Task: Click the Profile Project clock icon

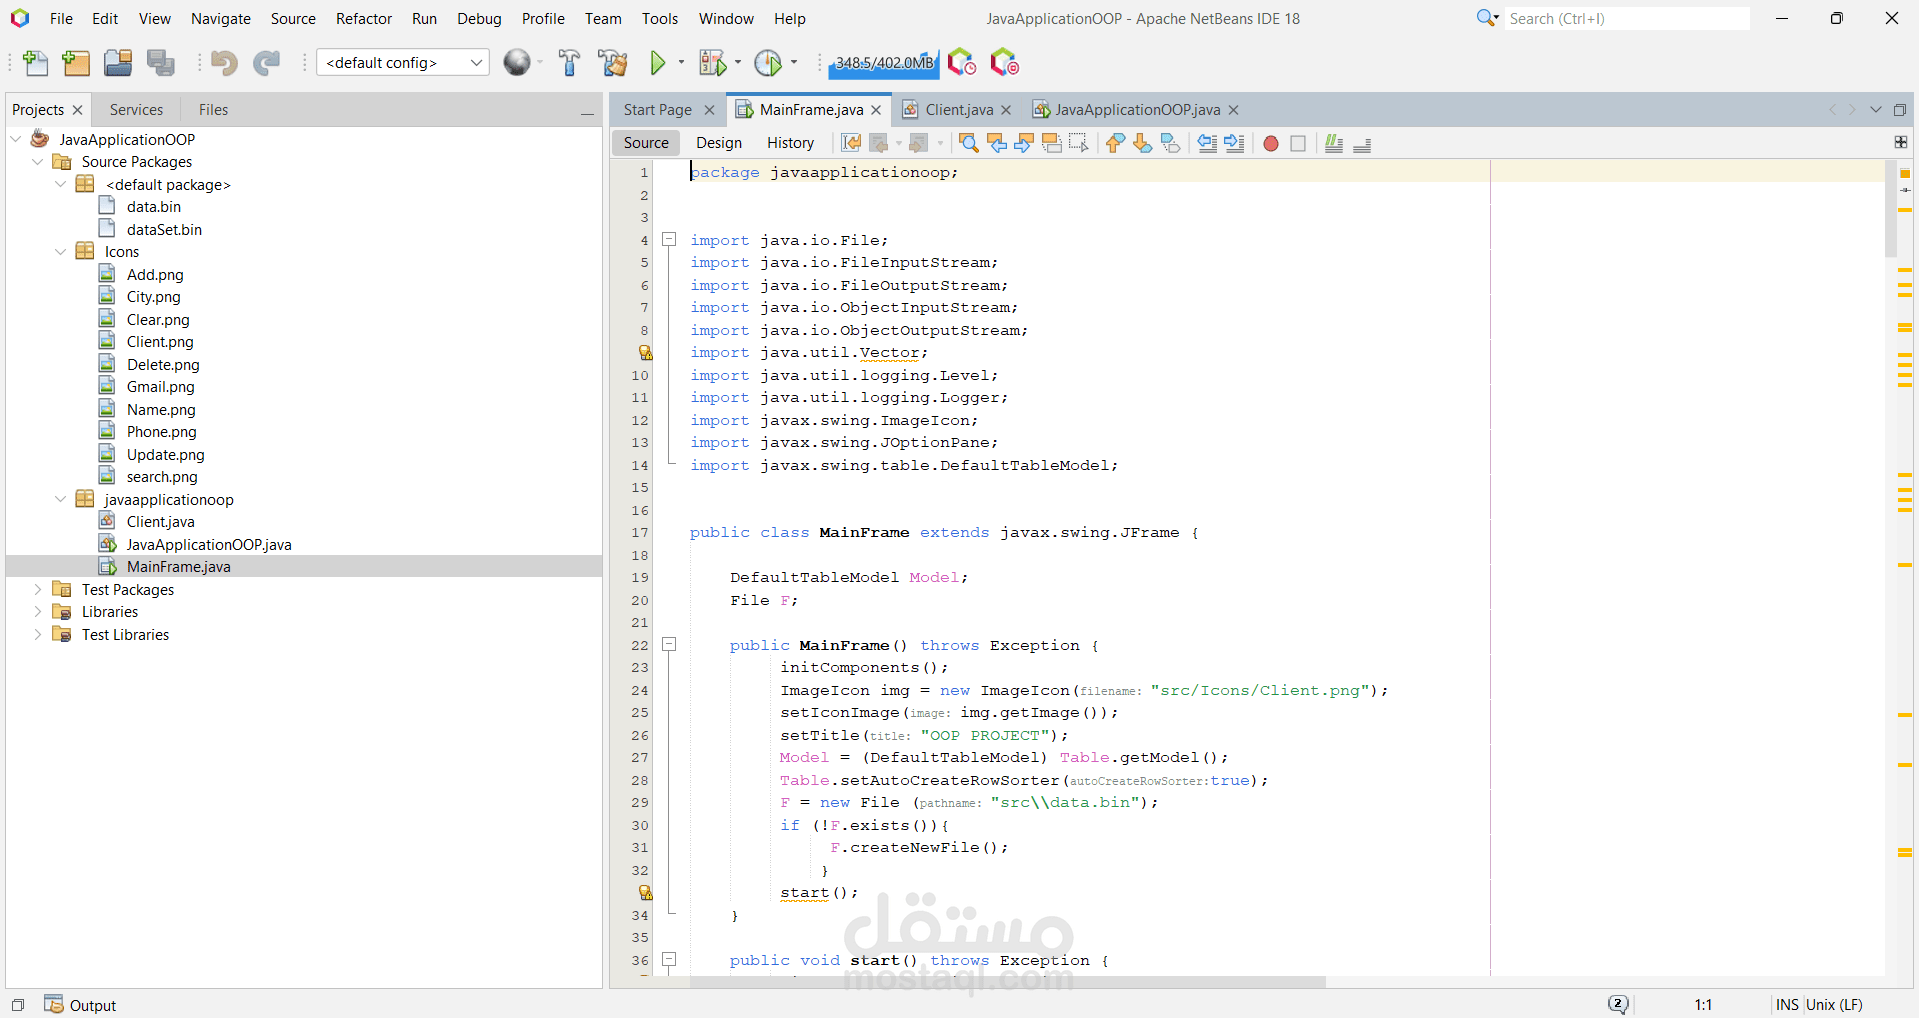Action: point(768,63)
